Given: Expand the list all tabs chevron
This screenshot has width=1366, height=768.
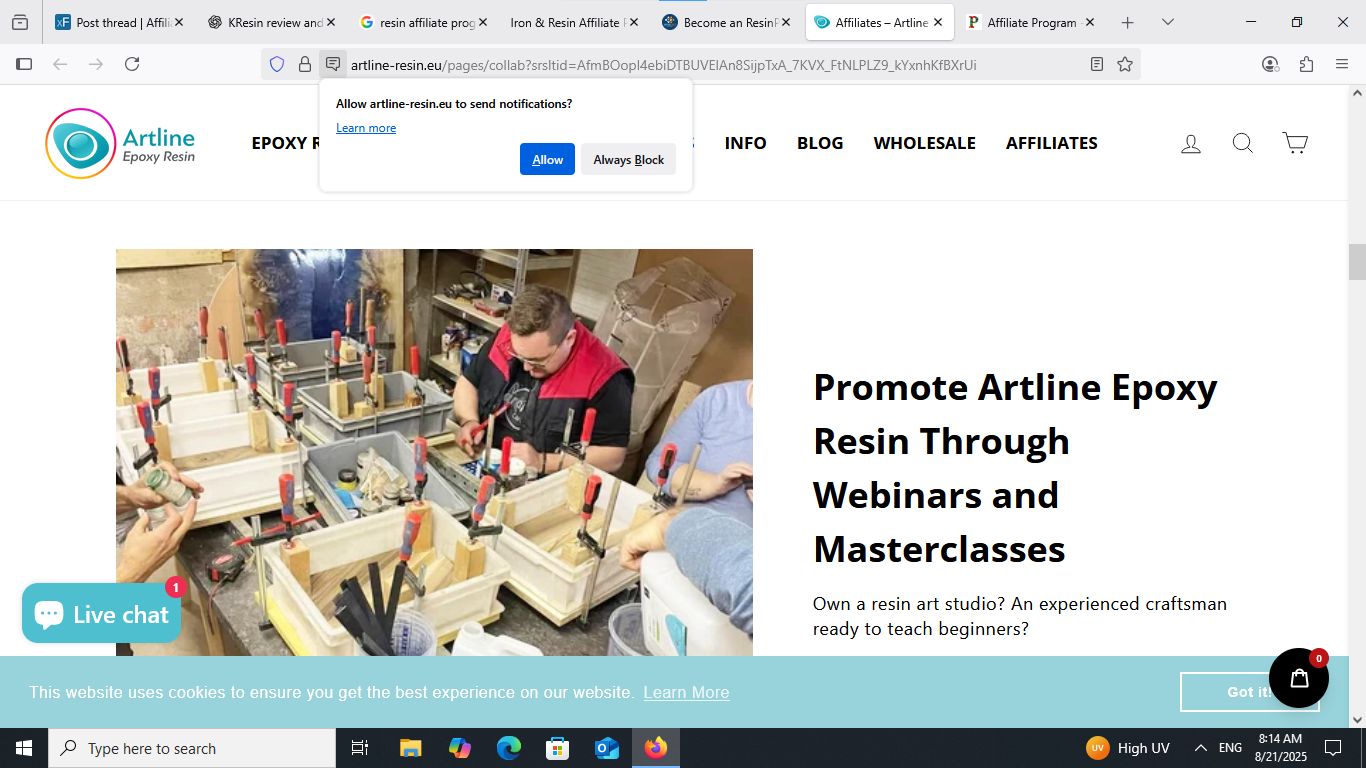Looking at the screenshot, I should coord(1167,22).
